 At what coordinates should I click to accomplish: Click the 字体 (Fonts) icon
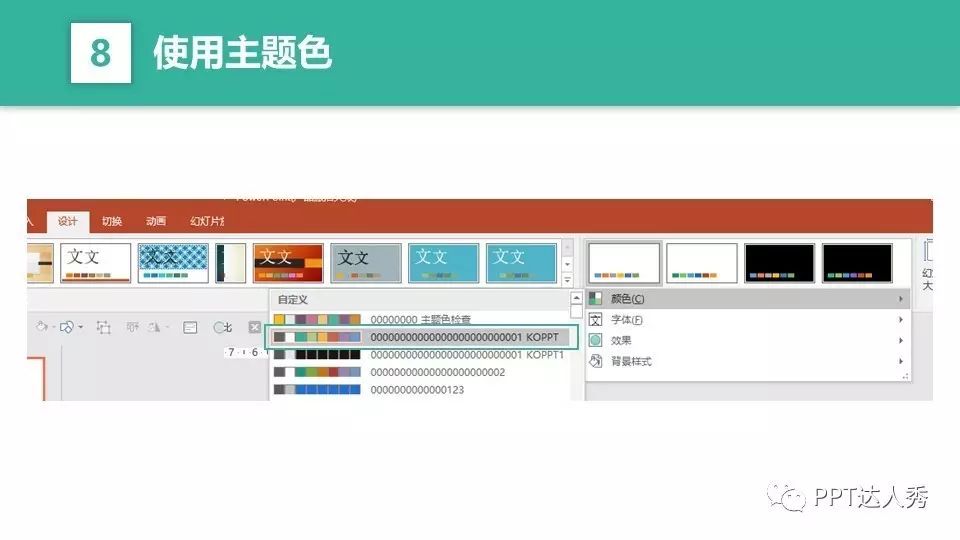coord(596,320)
